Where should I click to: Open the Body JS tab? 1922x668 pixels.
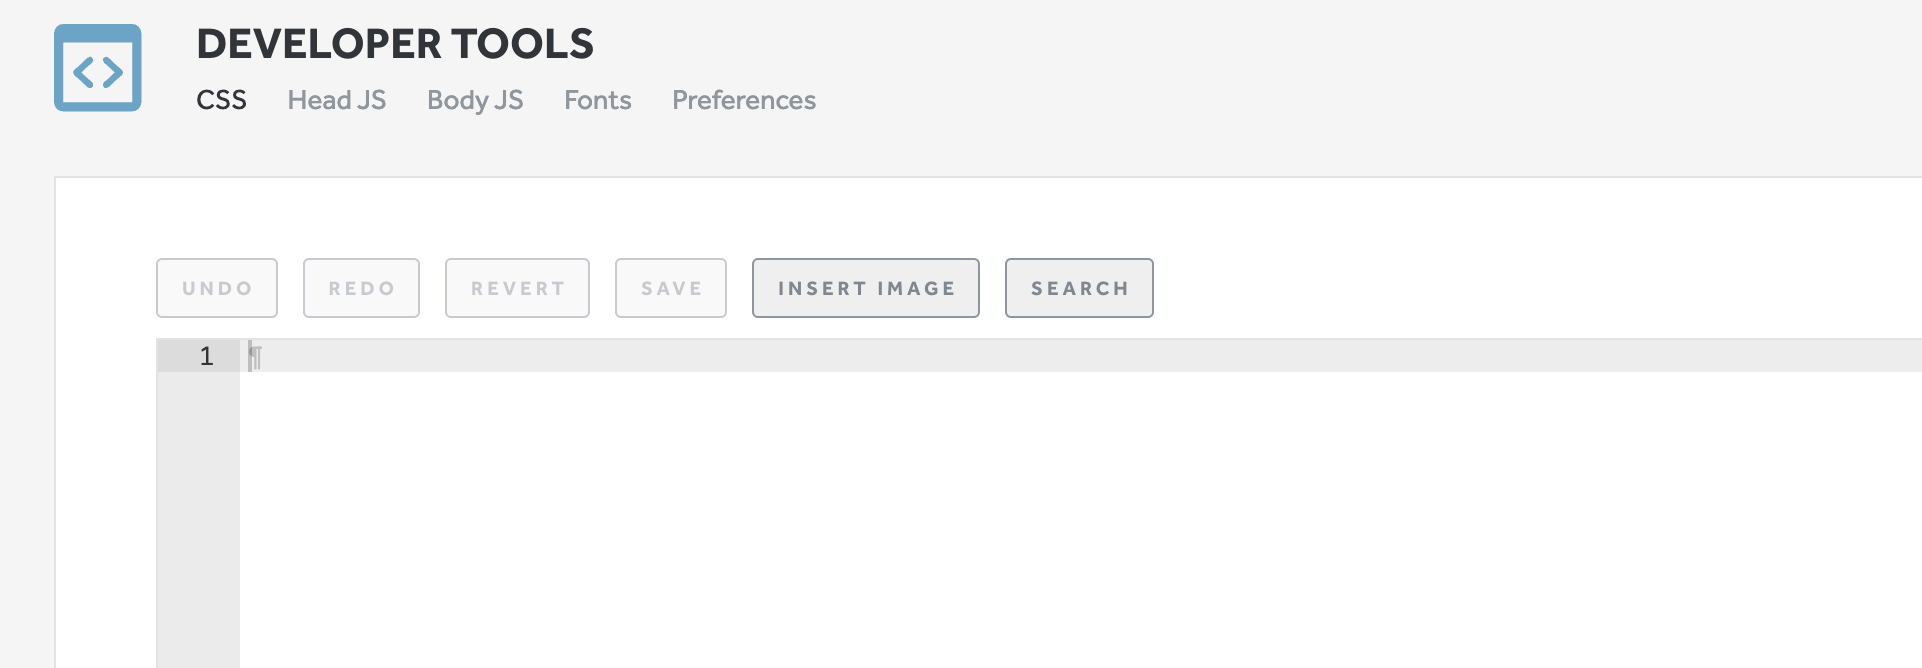(x=474, y=100)
